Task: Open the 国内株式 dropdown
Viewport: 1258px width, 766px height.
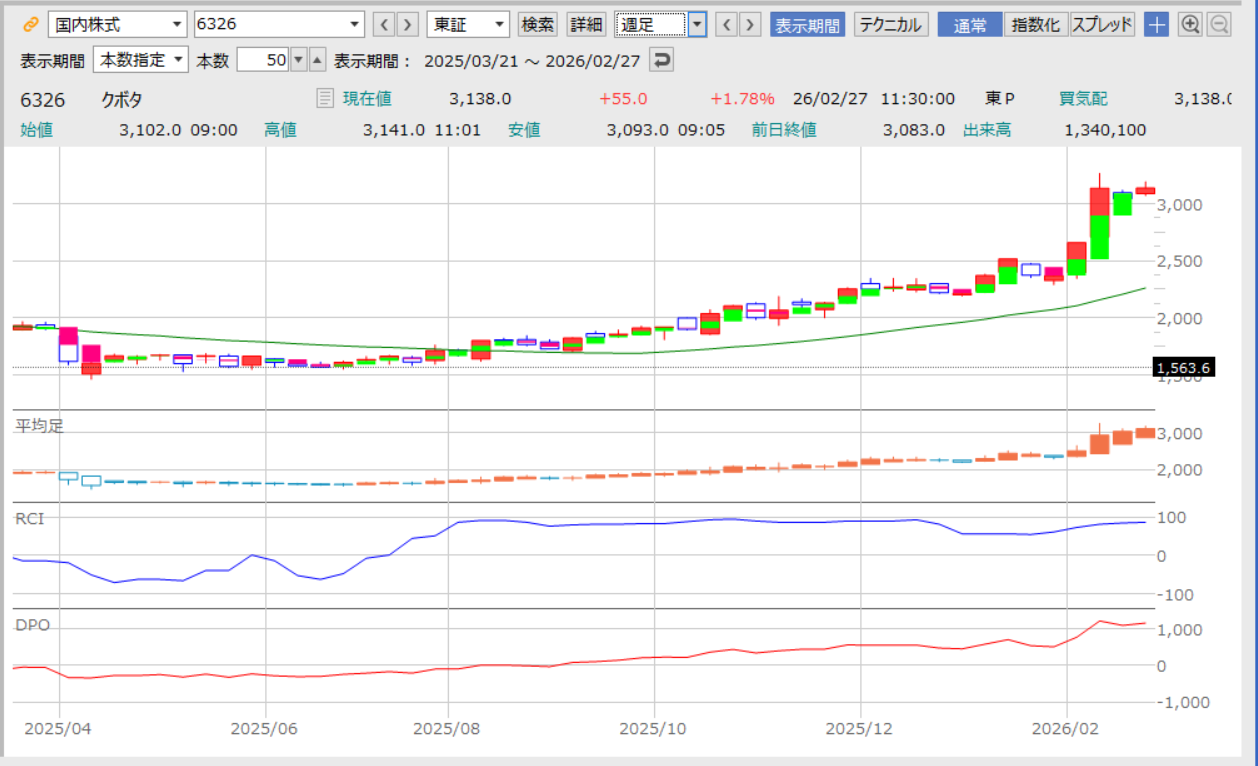Action: point(117,25)
